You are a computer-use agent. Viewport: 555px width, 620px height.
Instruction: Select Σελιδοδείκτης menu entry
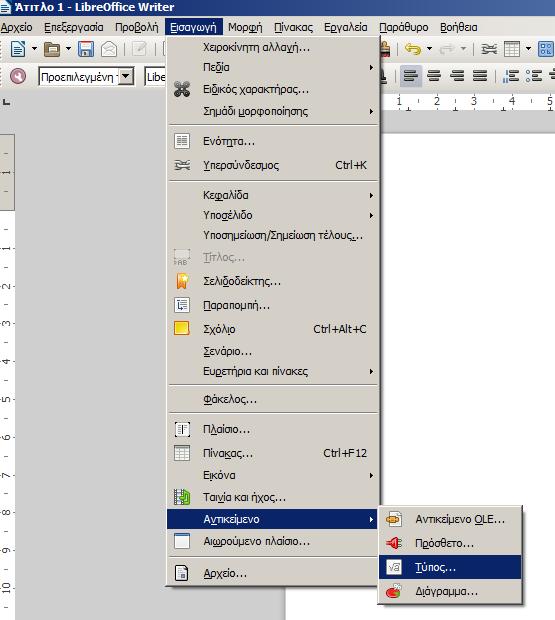click(273, 282)
